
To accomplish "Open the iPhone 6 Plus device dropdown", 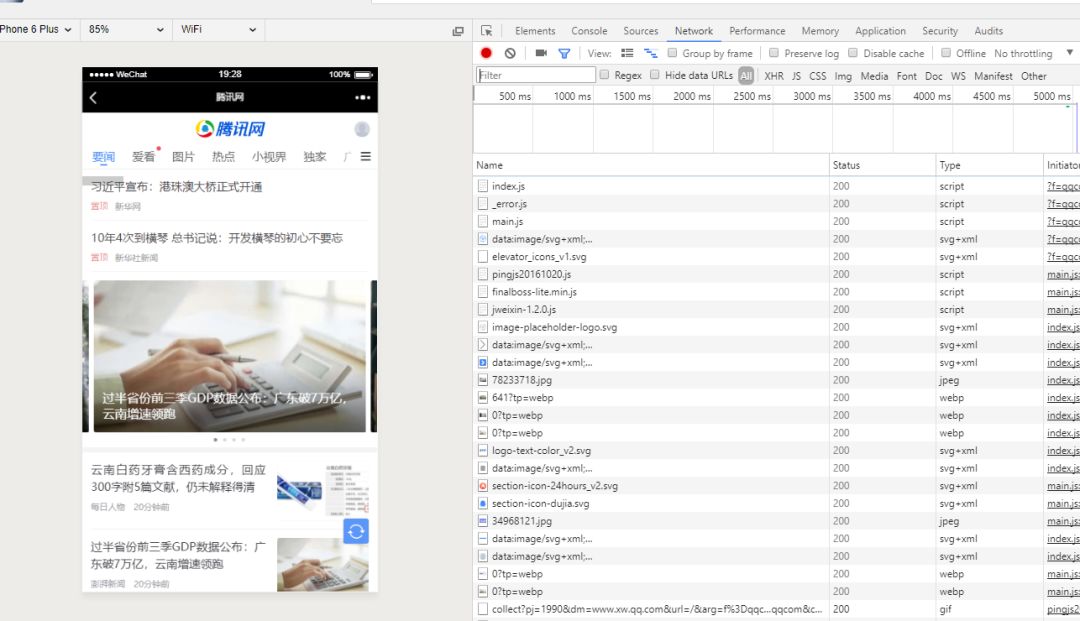I will pyautogui.click(x=36, y=30).
